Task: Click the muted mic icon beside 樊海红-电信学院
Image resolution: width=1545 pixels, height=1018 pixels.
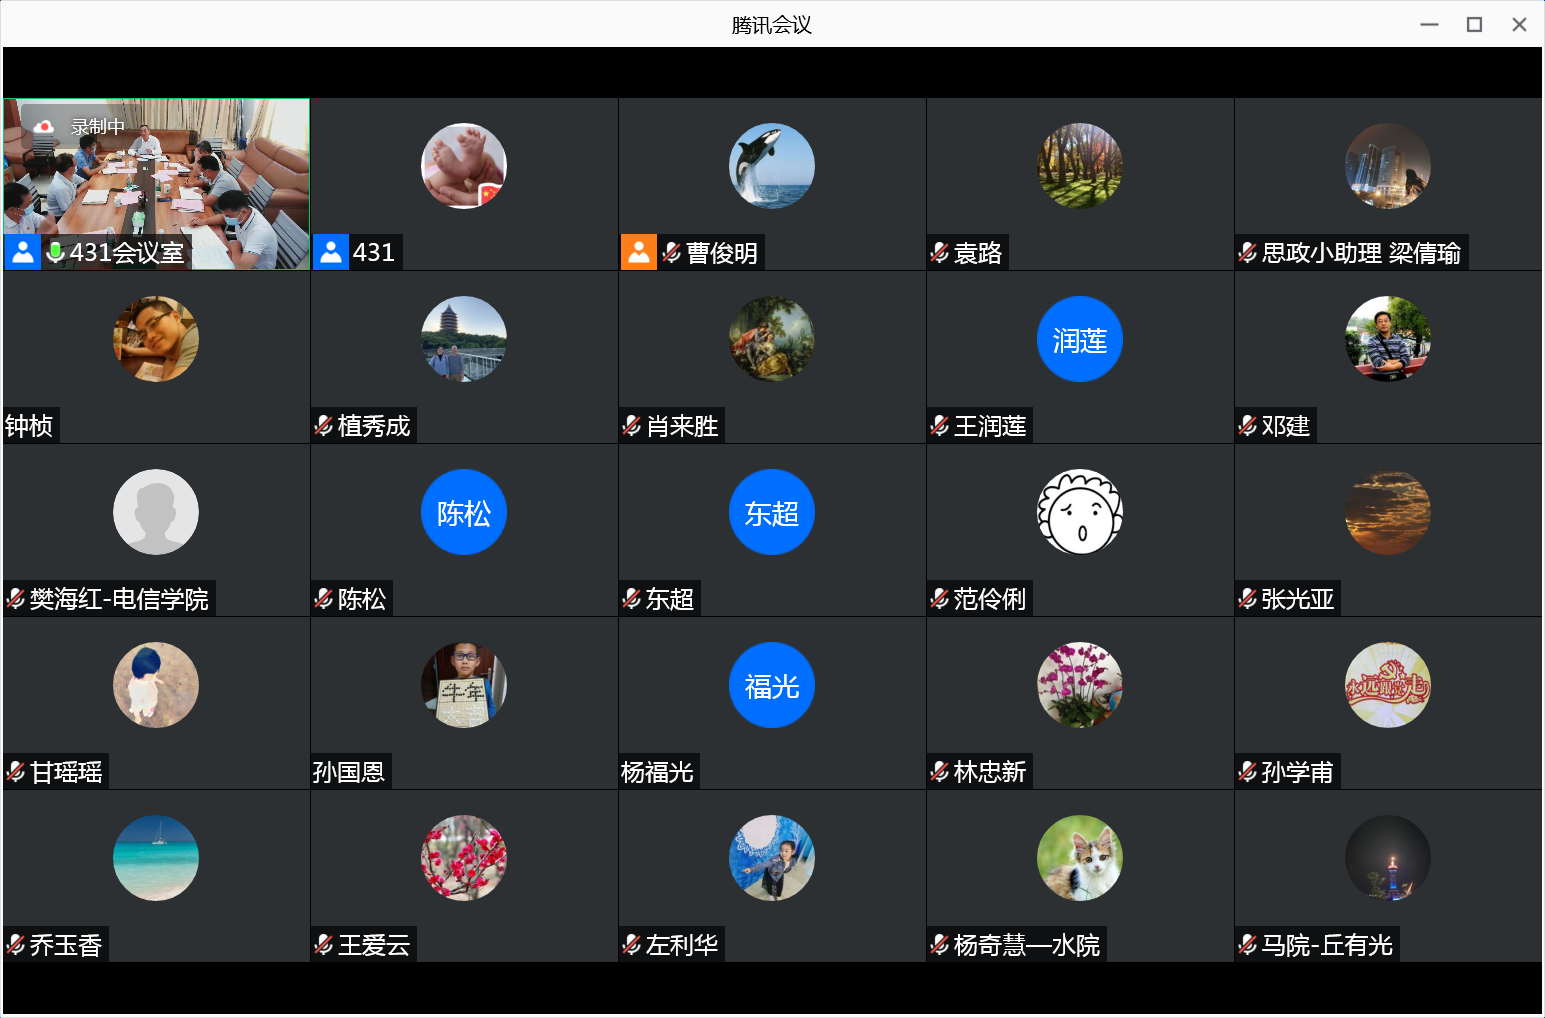Action: click(16, 599)
